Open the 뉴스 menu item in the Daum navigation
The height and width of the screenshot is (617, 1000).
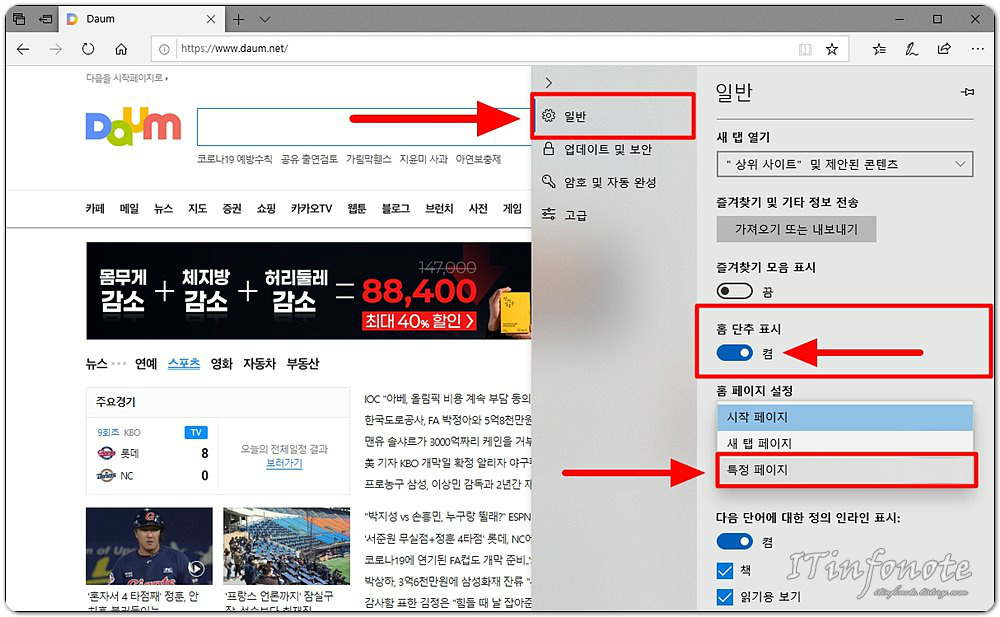(163, 209)
